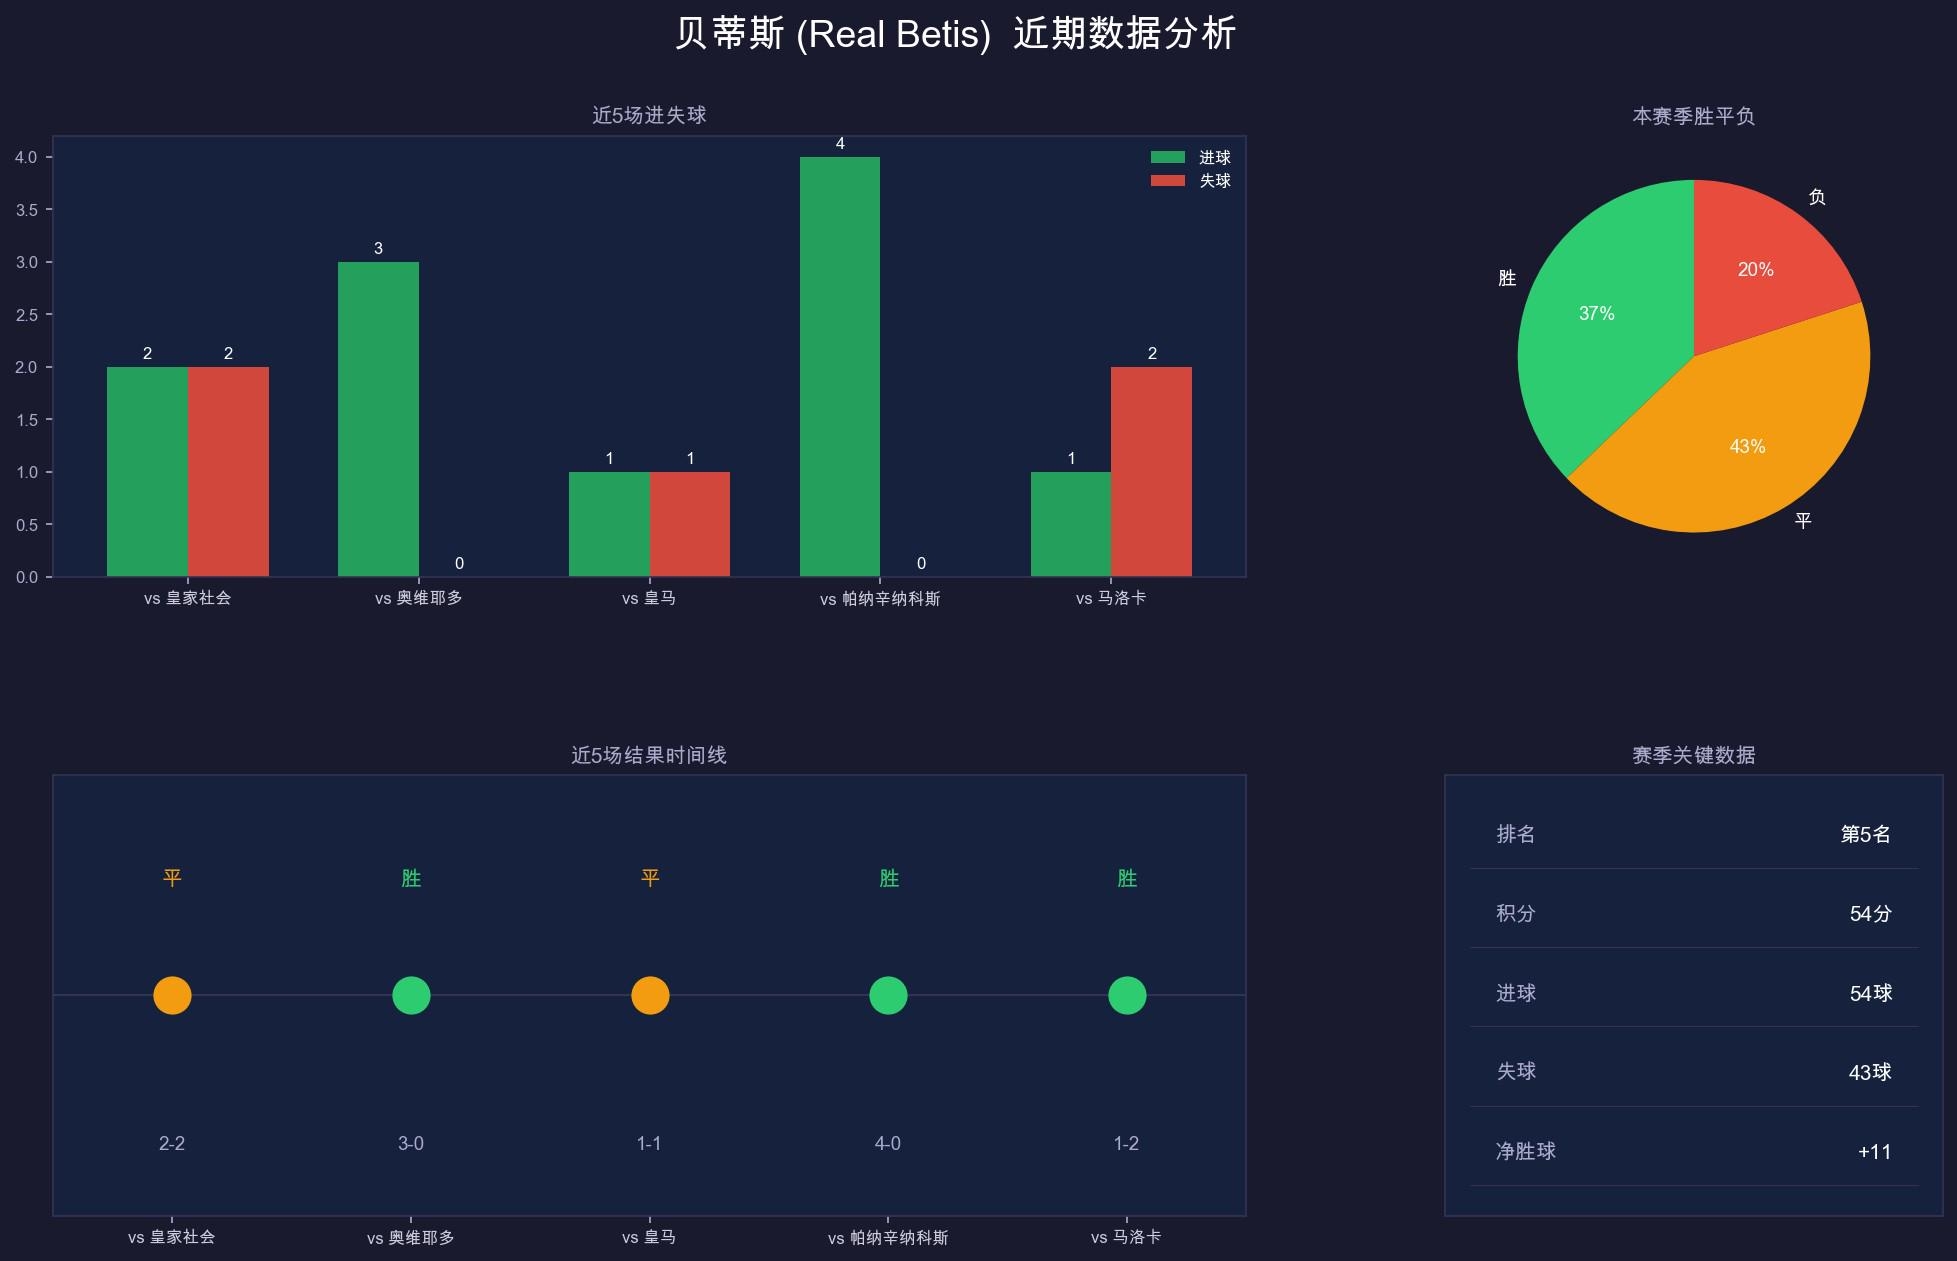Image resolution: width=1957 pixels, height=1261 pixels.
Task: Click the orange timeline marker for 皇家社会
Action: pos(172,995)
